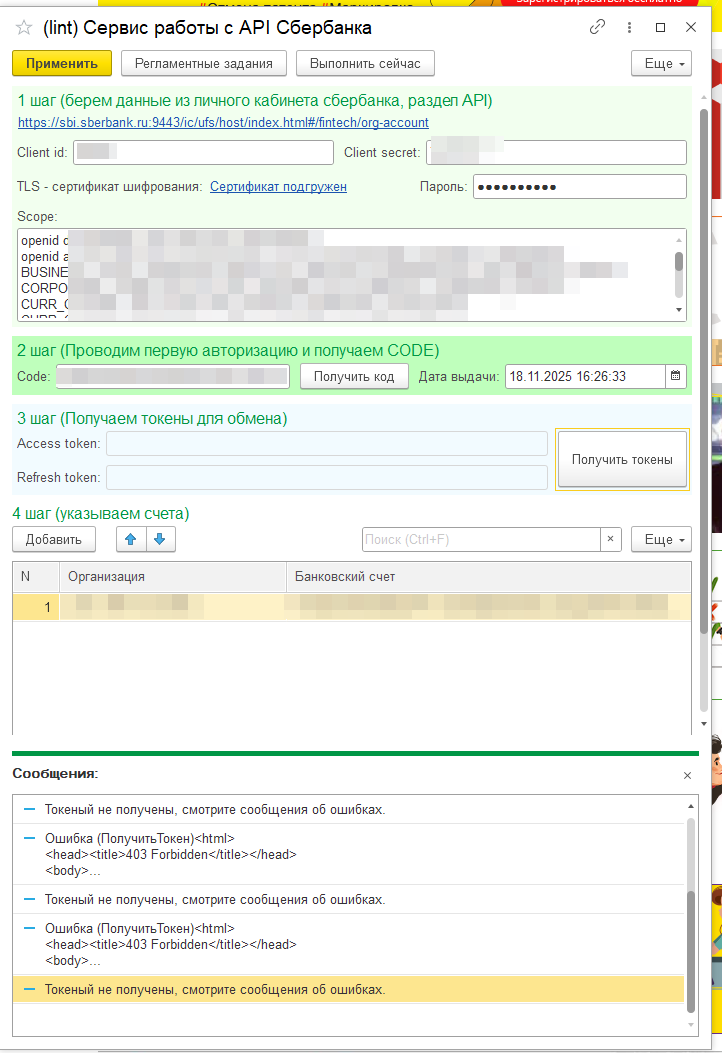This screenshot has height=1053, width=722.
Task: Click the Получить токены button
Action: [x=622, y=459]
